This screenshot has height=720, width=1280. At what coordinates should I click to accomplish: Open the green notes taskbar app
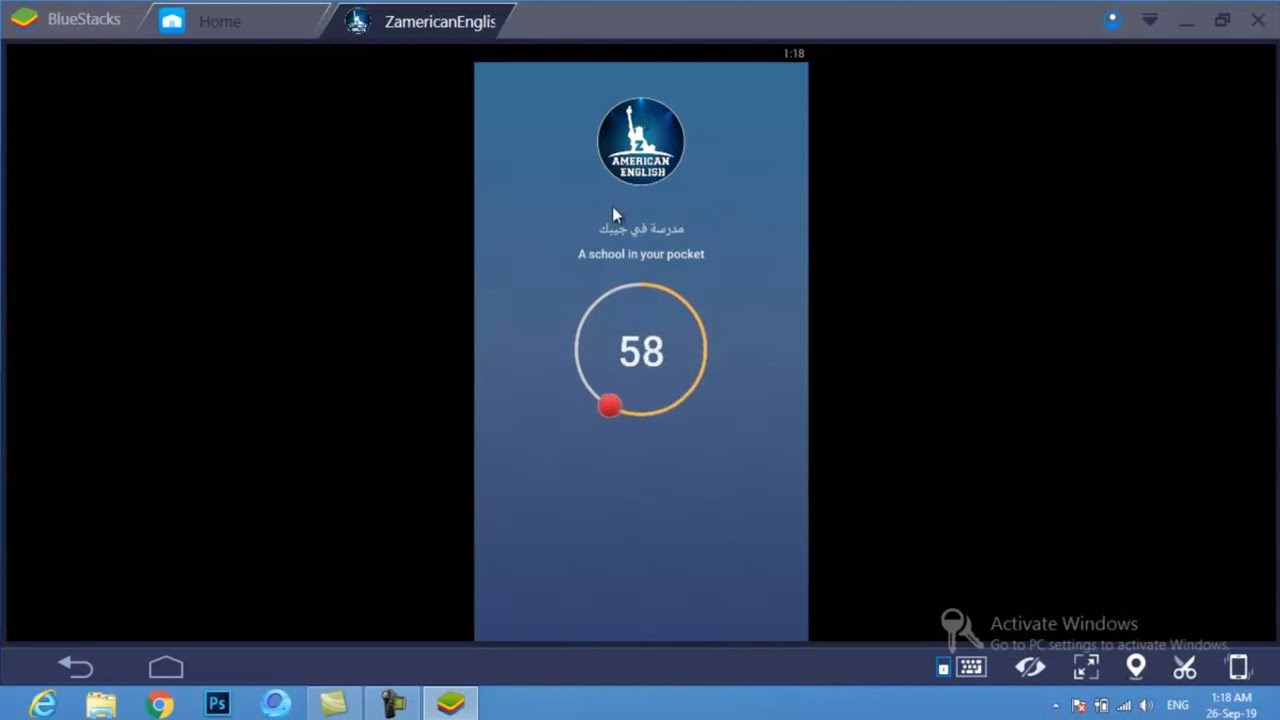click(333, 704)
